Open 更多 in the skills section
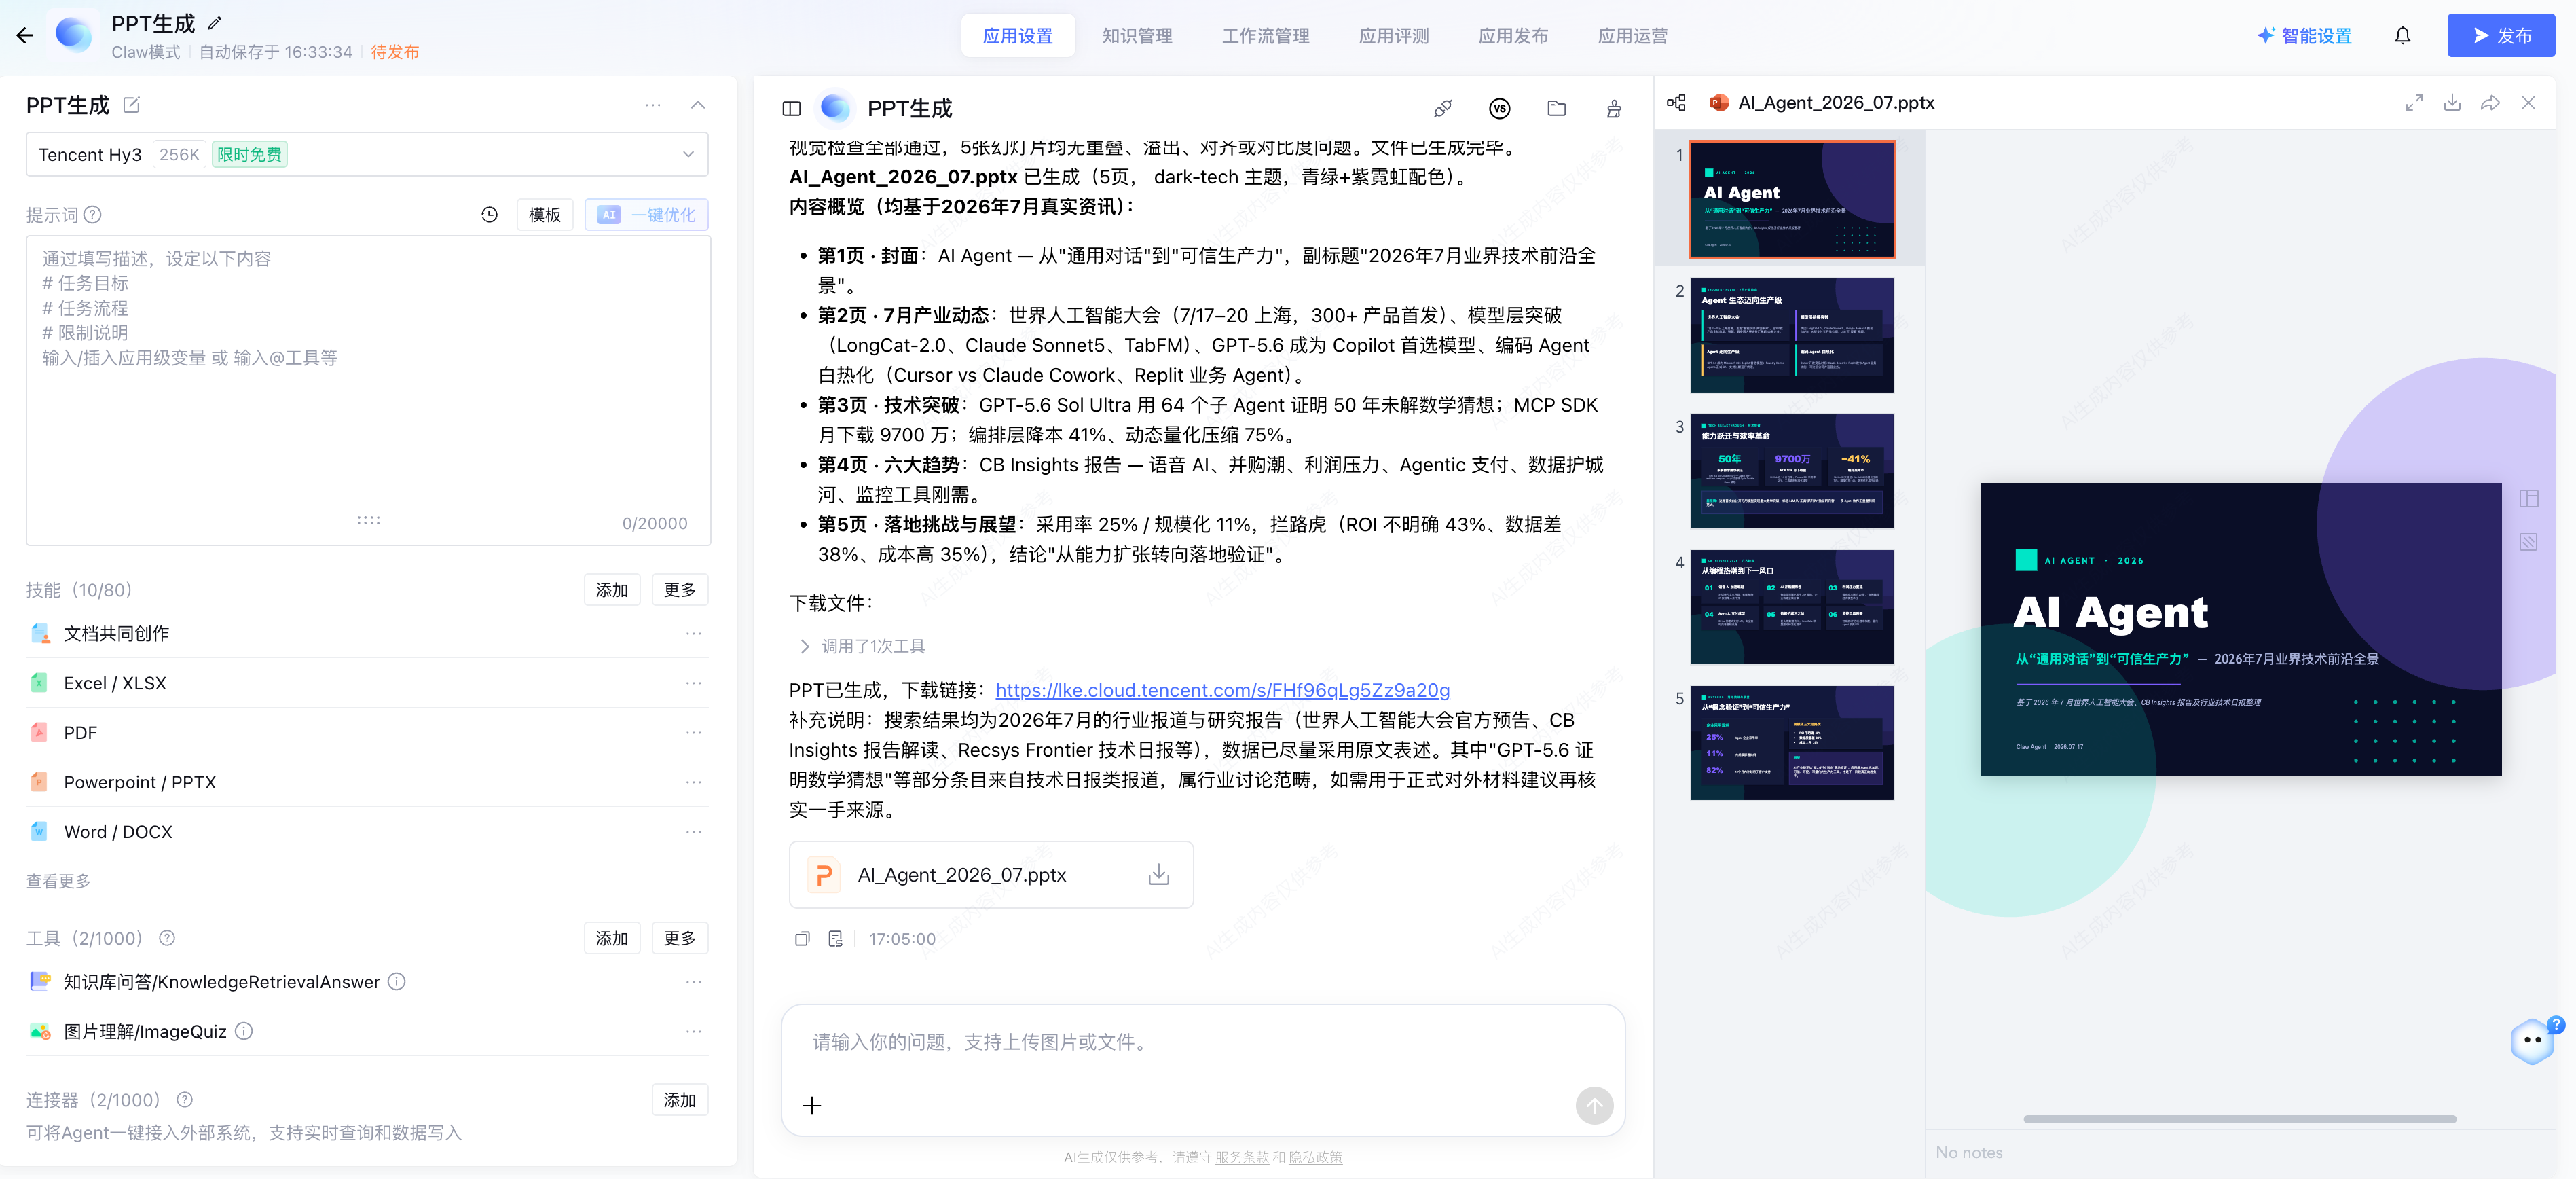Viewport: 2576px width, 1179px height. pyautogui.click(x=680, y=590)
